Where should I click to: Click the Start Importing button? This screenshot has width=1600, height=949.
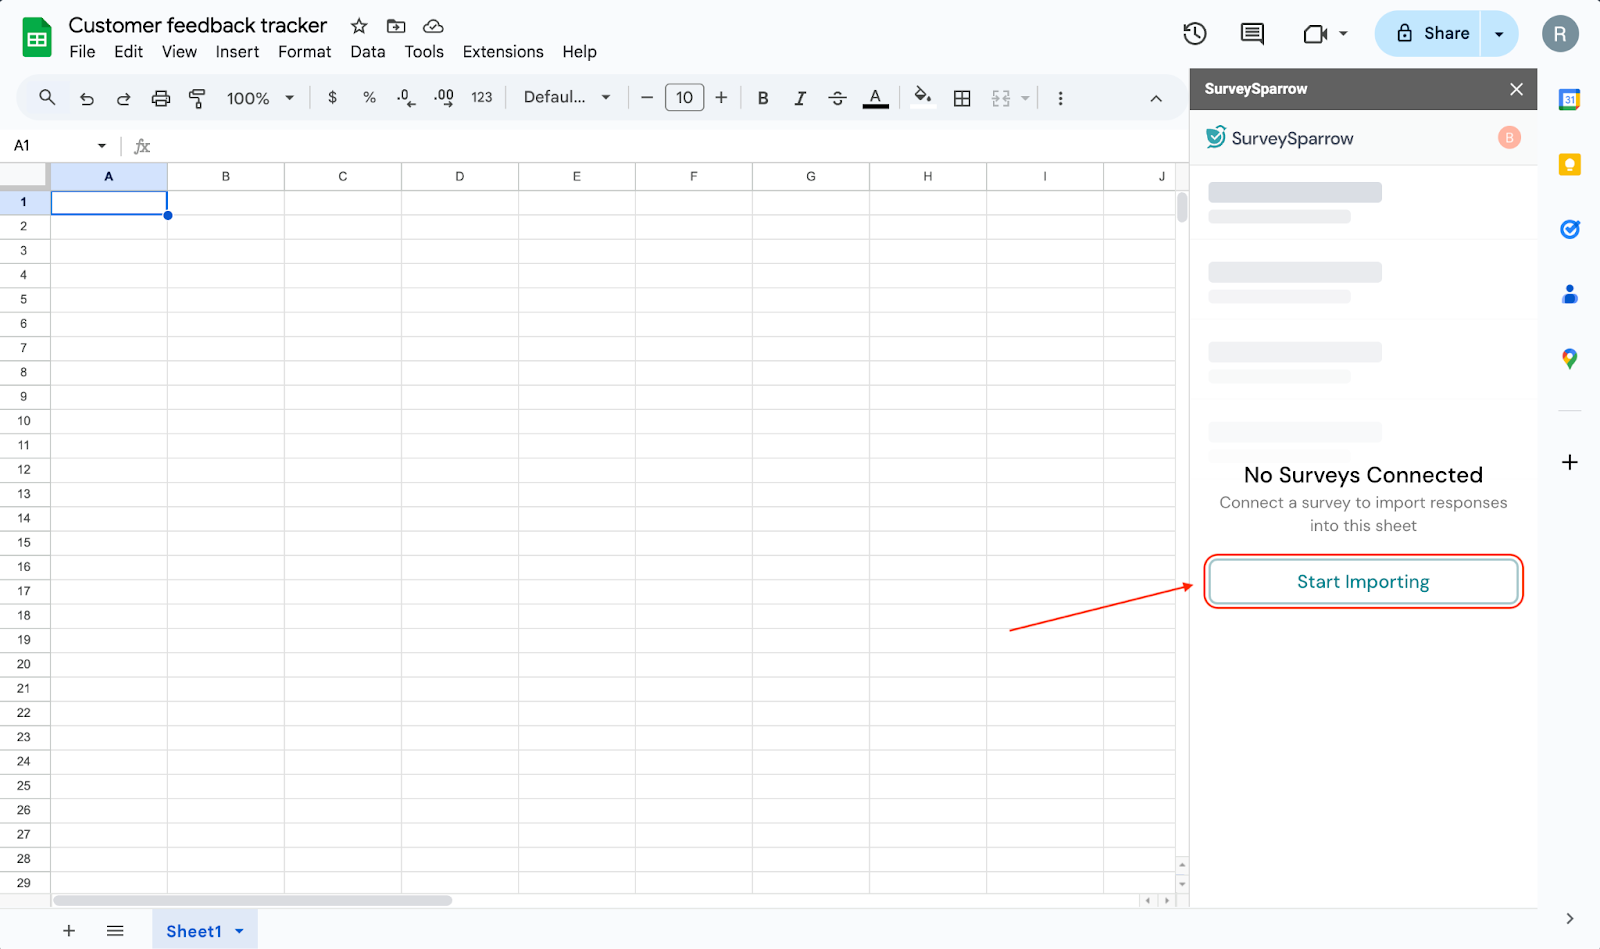click(1363, 582)
